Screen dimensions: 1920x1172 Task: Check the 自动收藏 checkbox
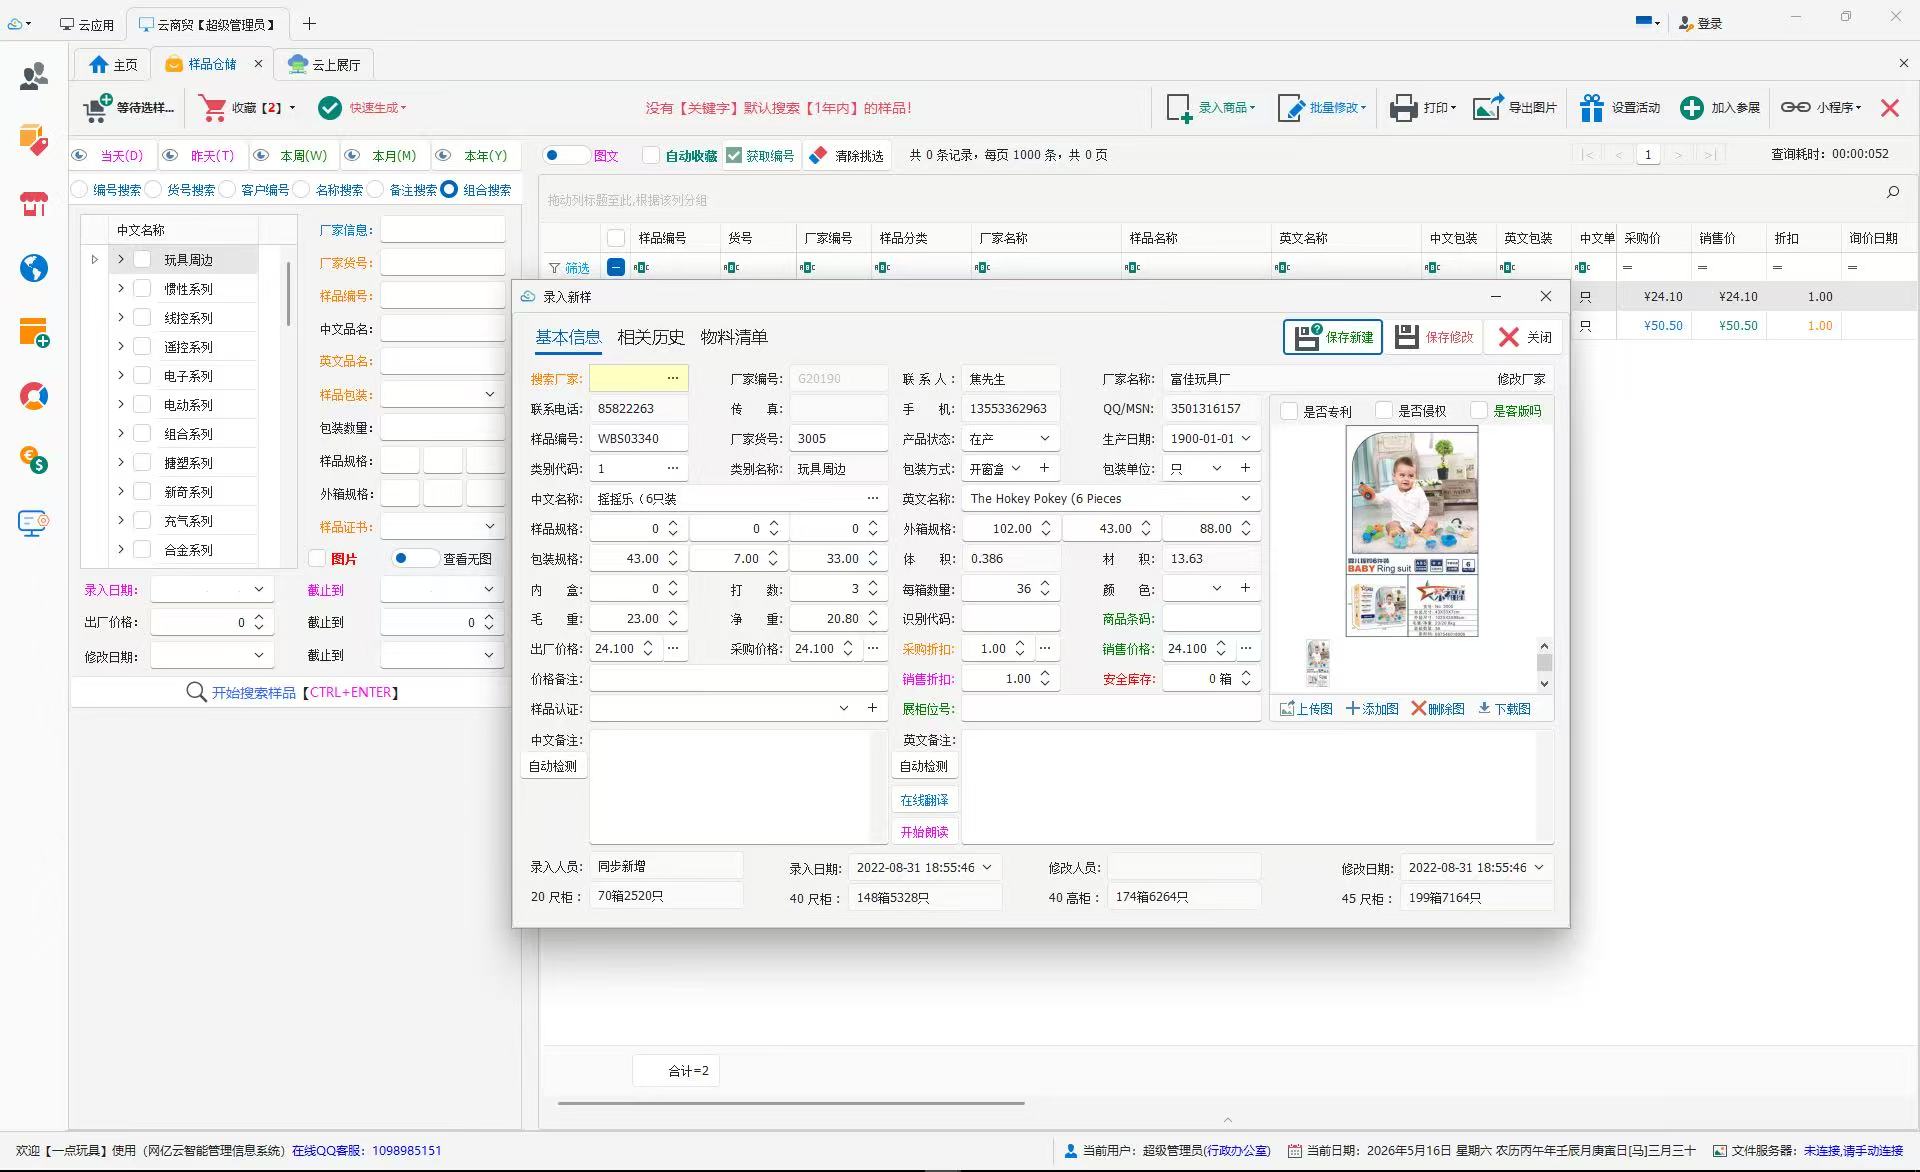[651, 155]
